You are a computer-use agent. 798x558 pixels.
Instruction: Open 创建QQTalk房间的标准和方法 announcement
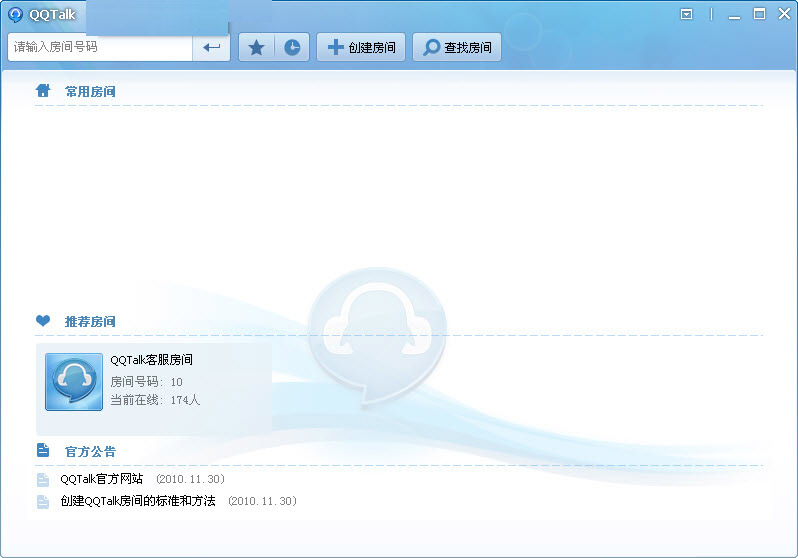tap(137, 501)
